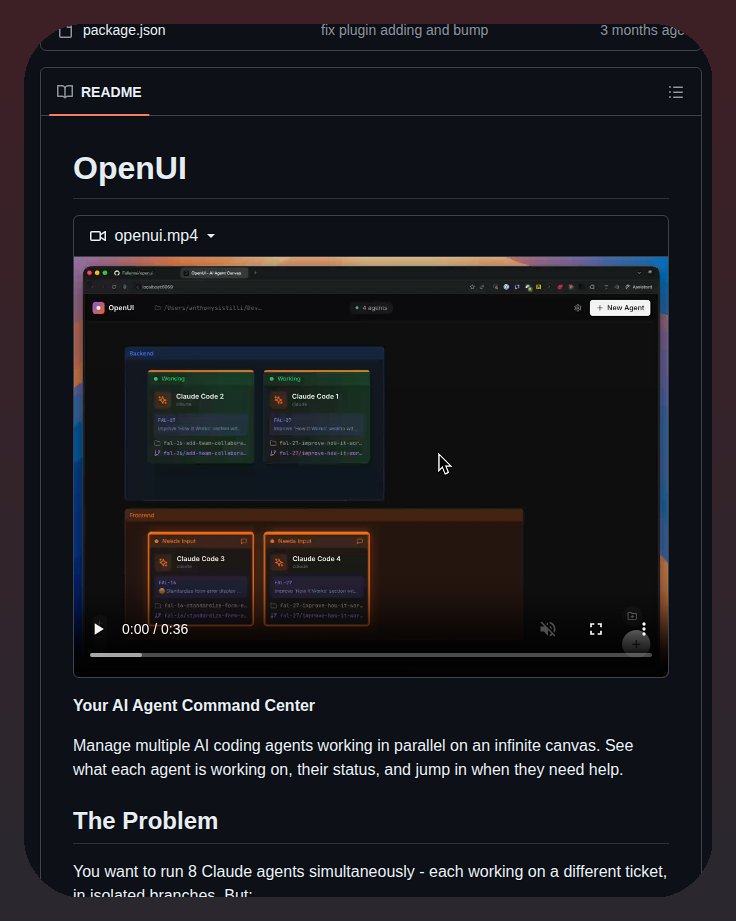Click the chat icon on Claude Code 3 card
Viewport: 736px width, 921px height.
tap(244, 541)
